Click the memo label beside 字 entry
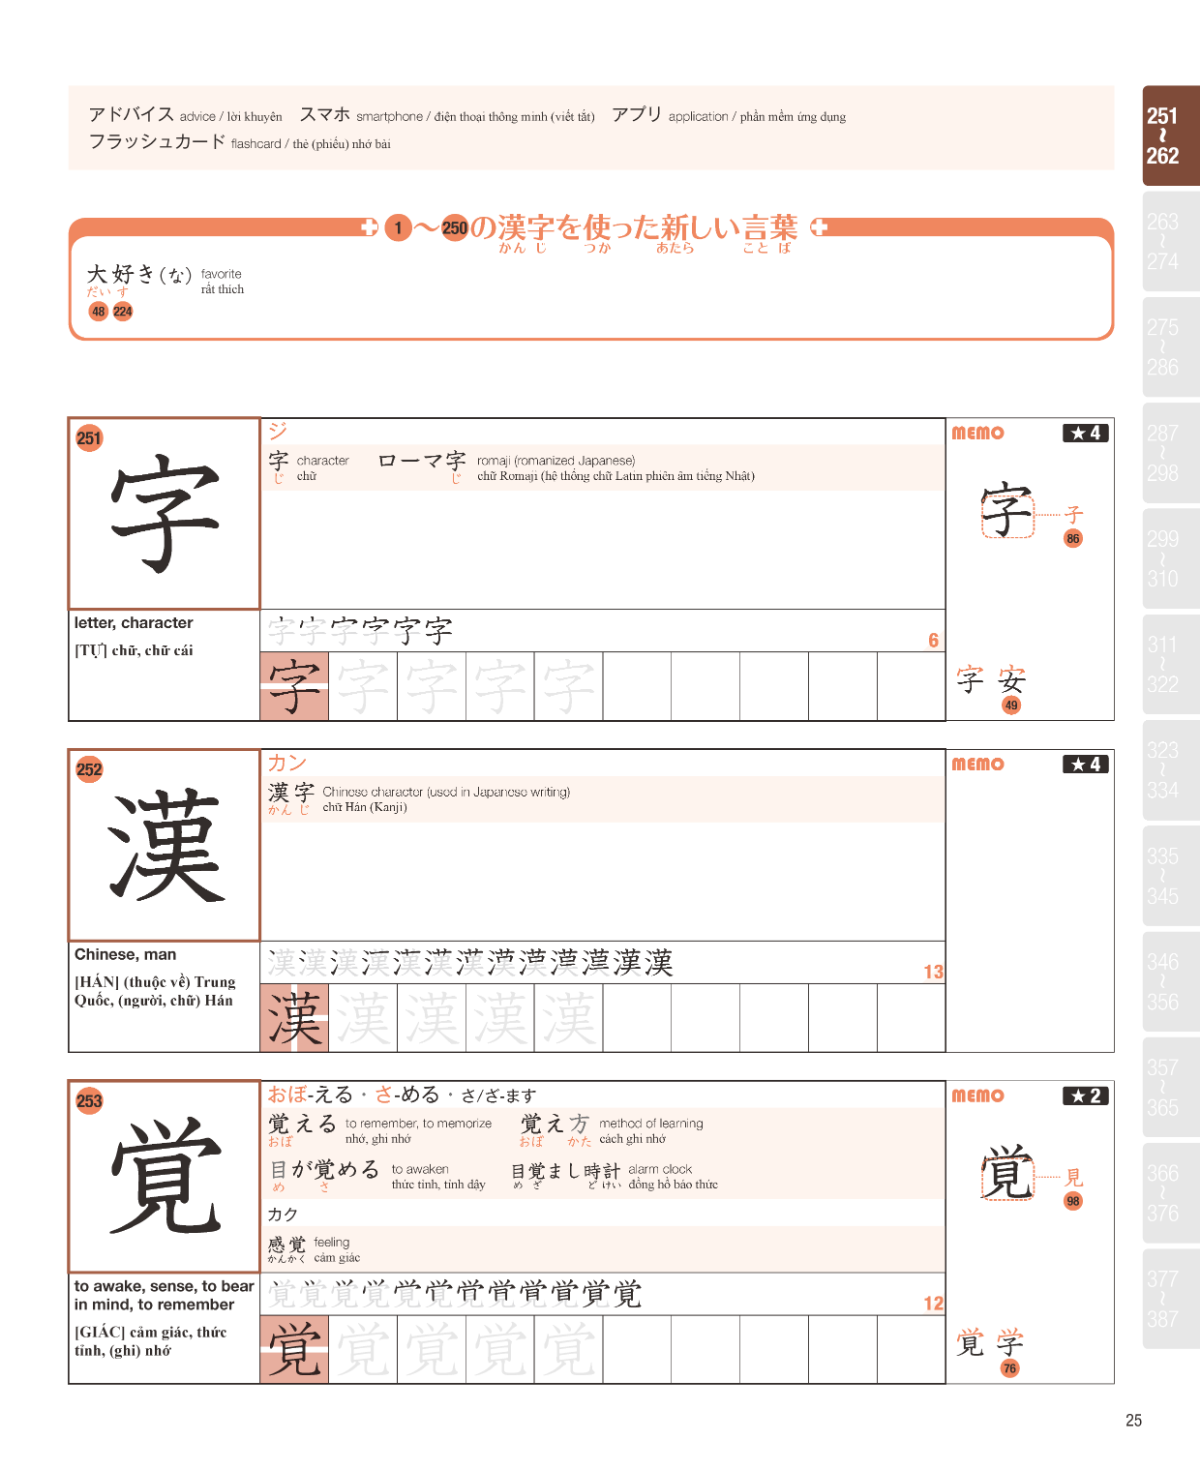 click(978, 433)
